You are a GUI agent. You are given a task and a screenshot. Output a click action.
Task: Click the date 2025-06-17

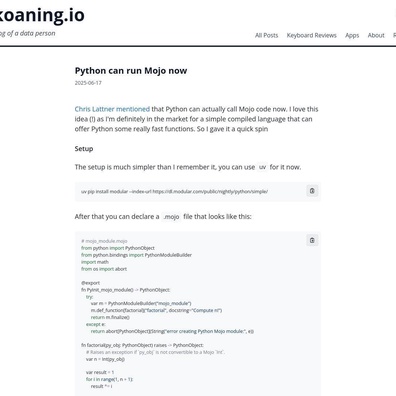click(x=88, y=83)
